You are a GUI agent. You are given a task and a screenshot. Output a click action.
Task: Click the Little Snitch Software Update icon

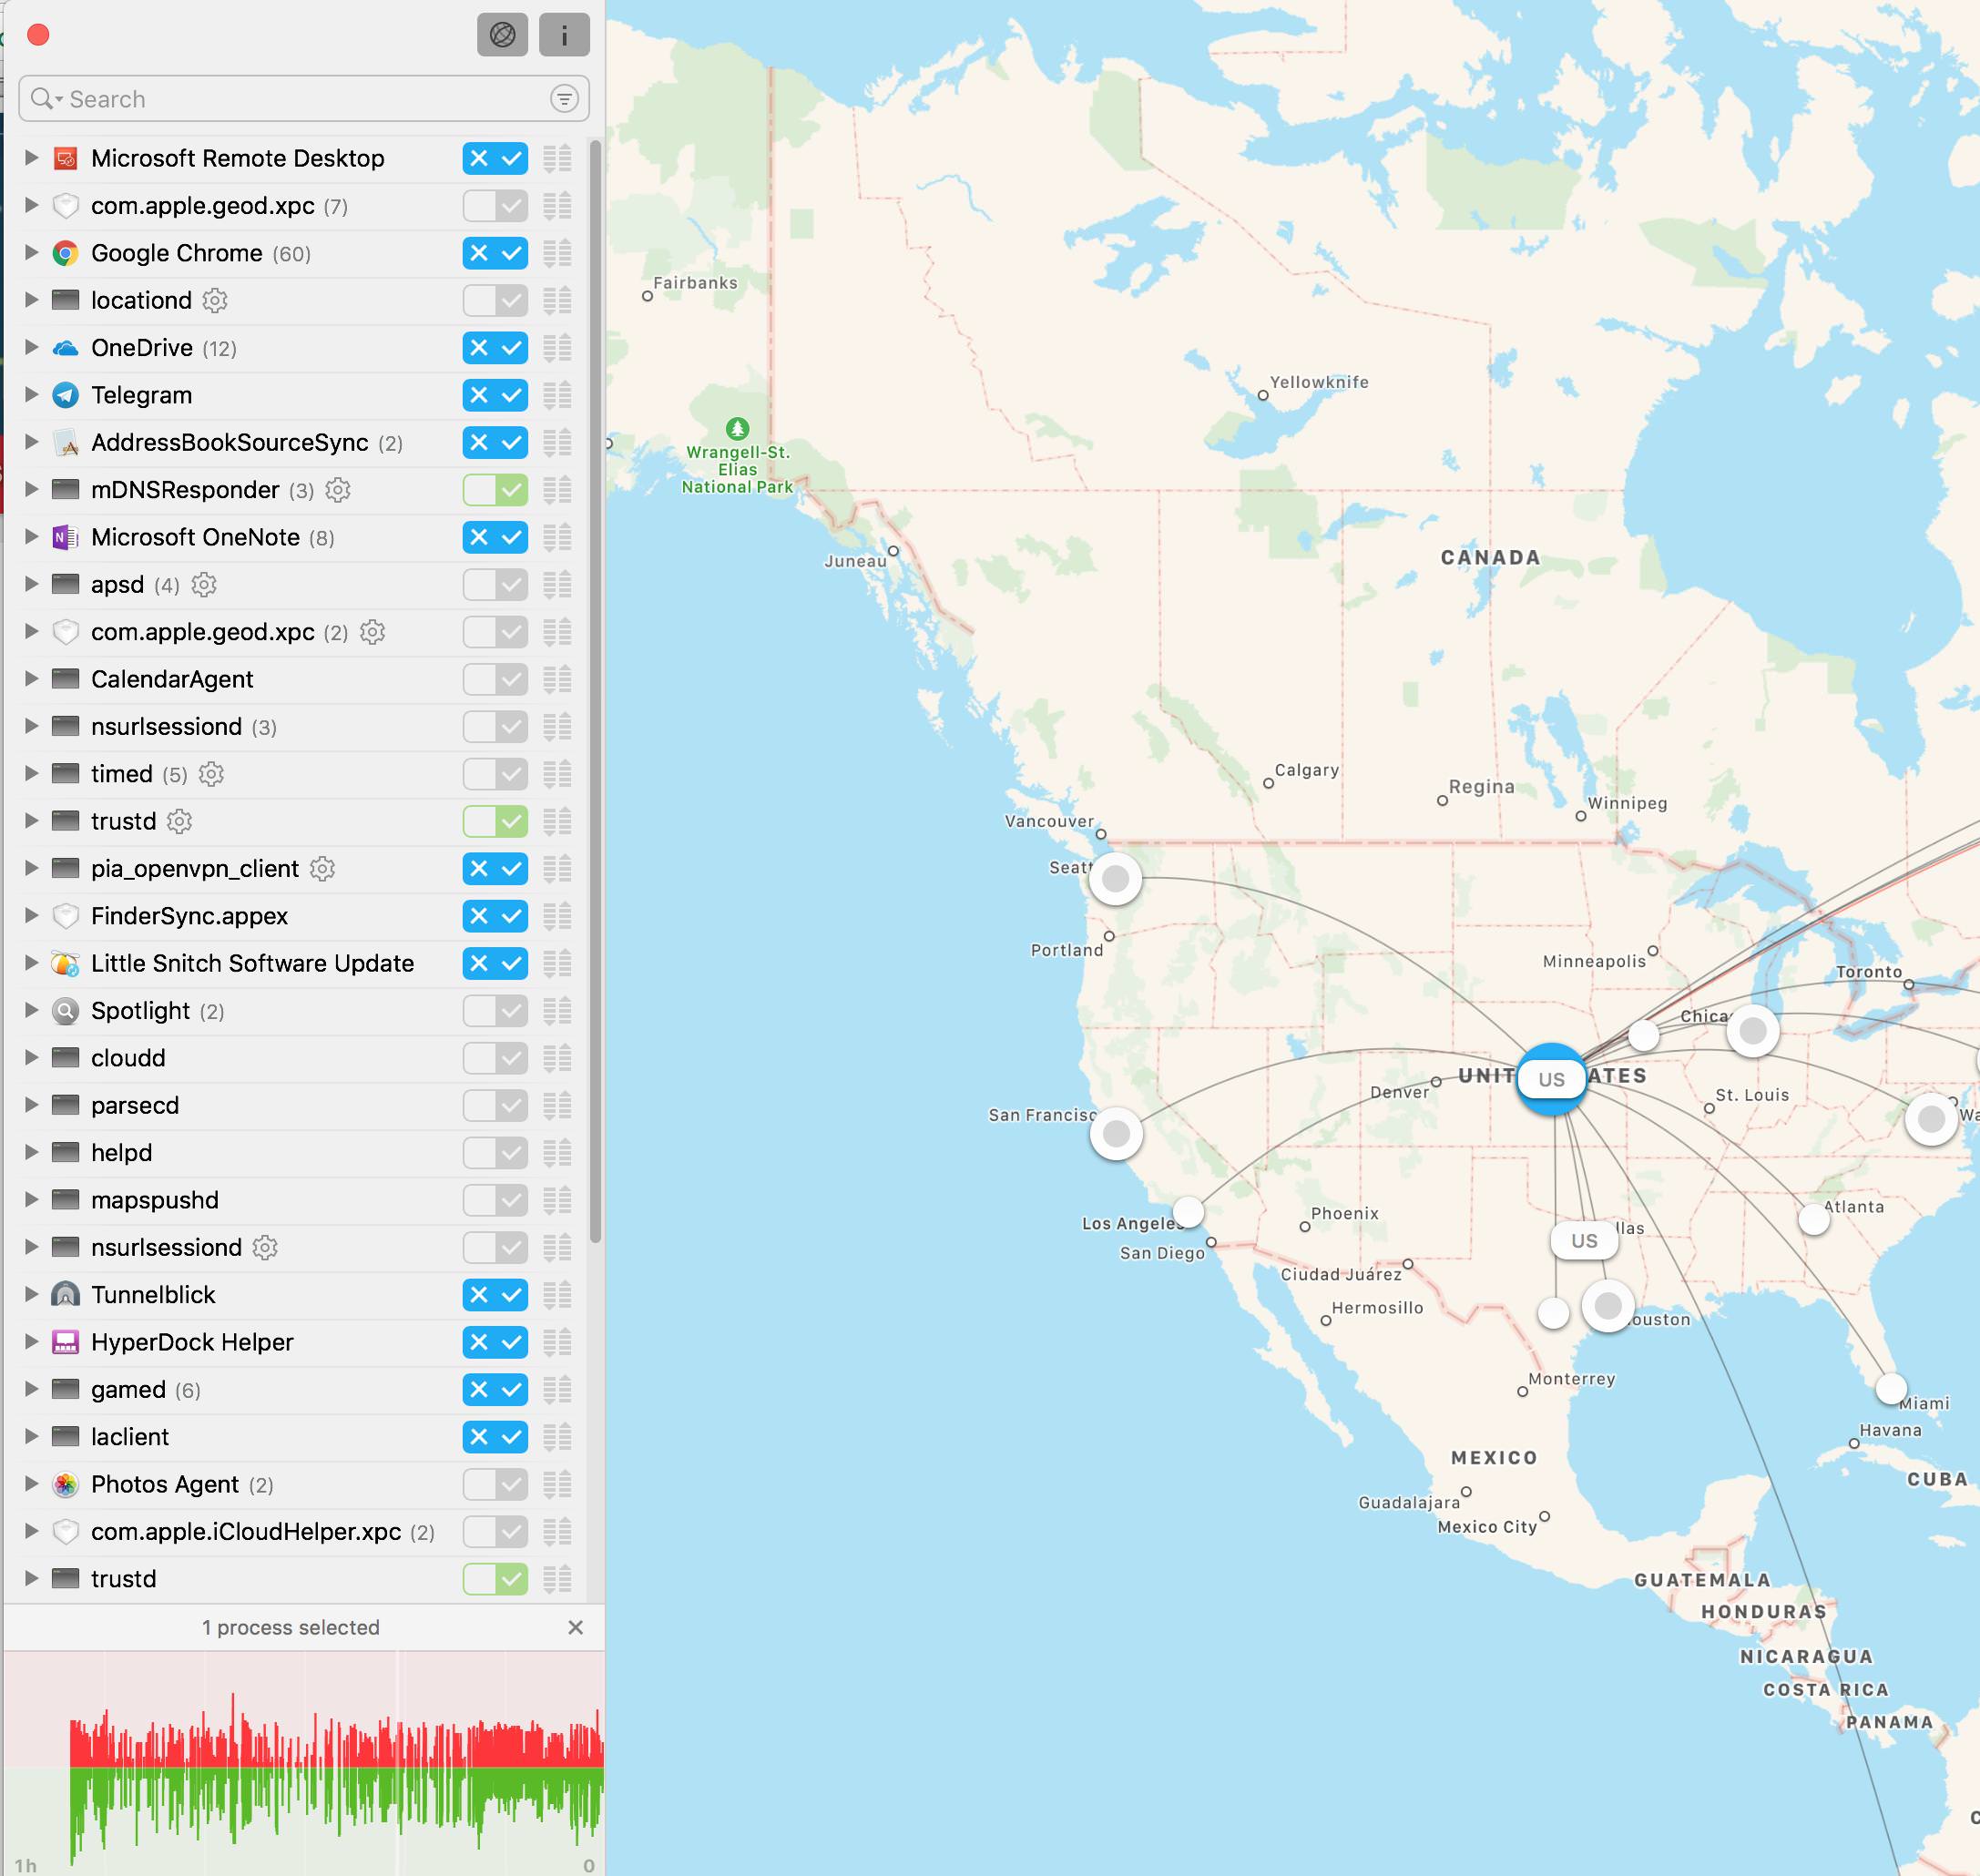point(66,963)
